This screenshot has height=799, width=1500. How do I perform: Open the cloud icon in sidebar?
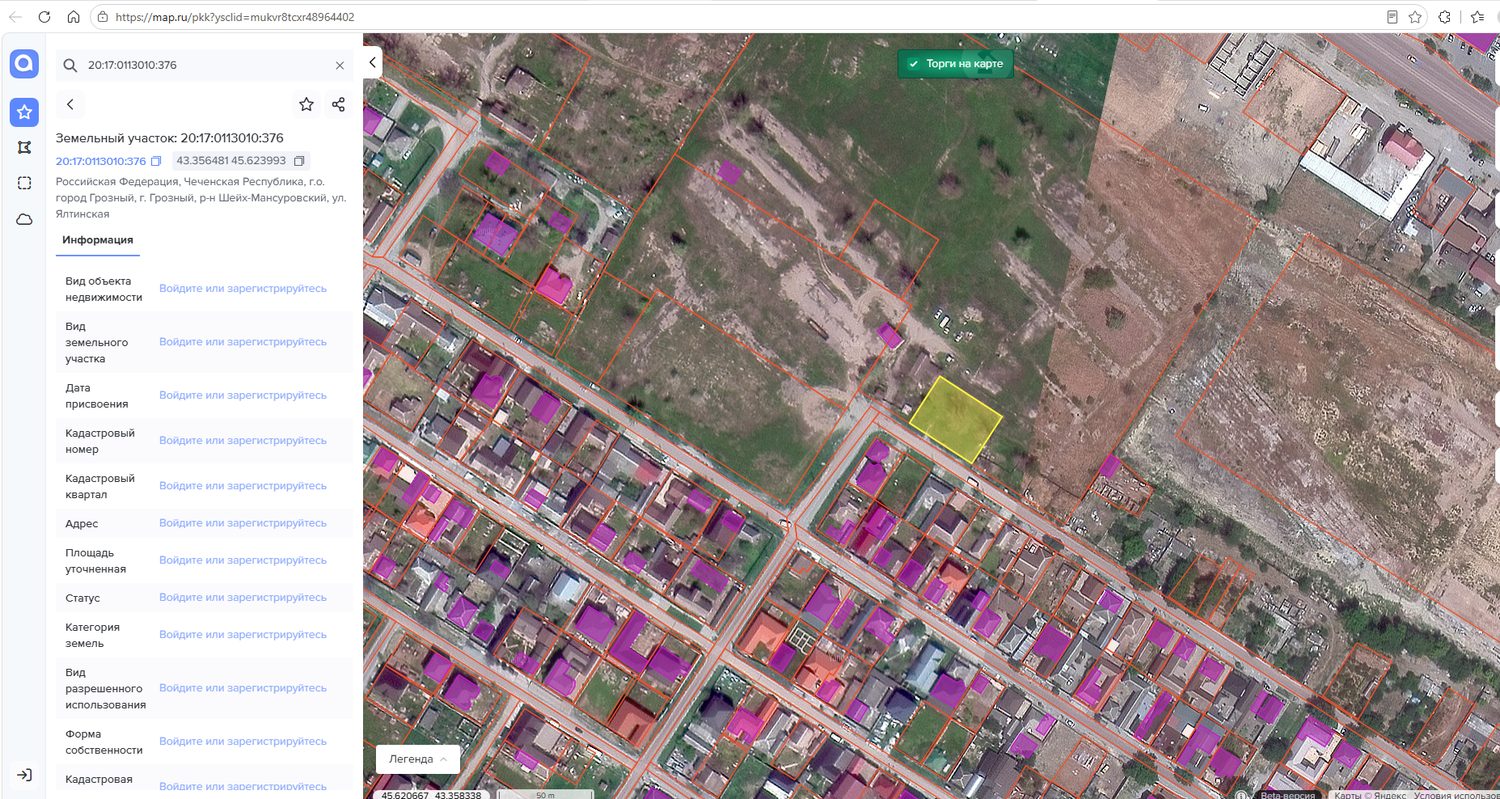coord(24,220)
